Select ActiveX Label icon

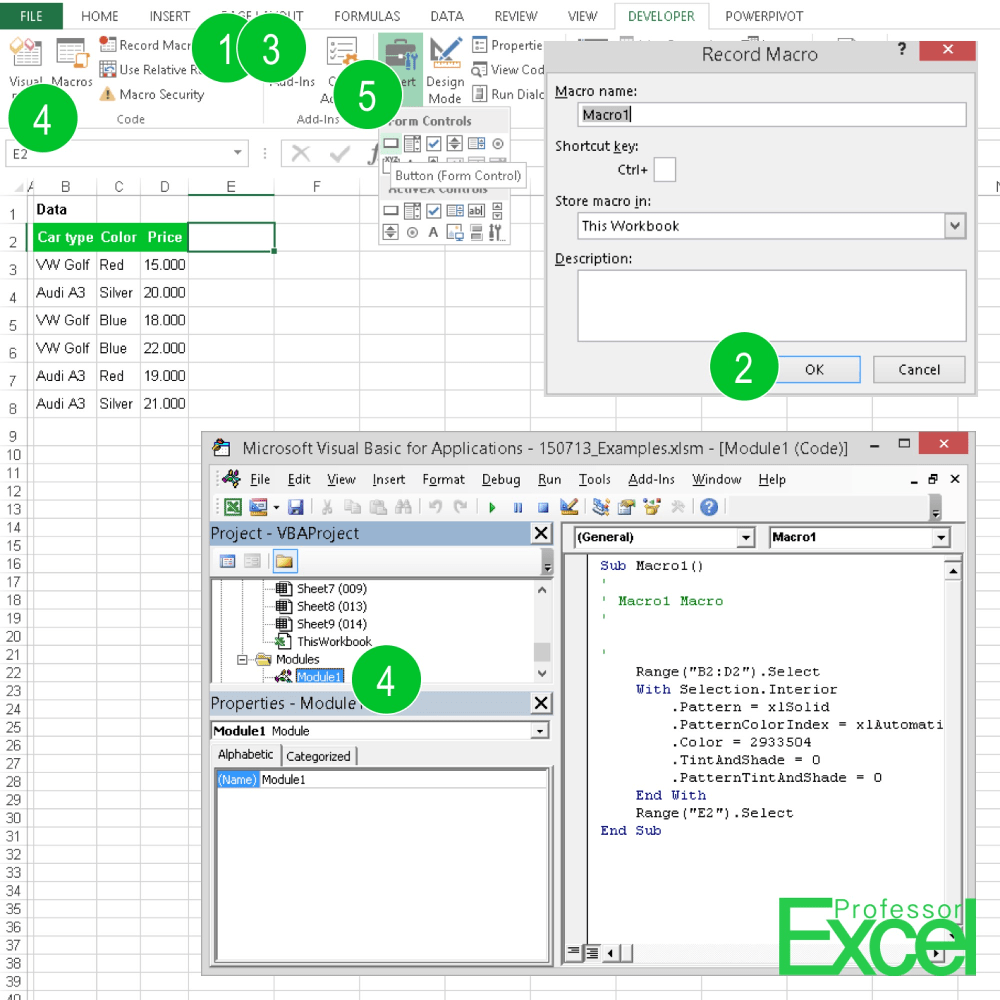click(x=433, y=232)
